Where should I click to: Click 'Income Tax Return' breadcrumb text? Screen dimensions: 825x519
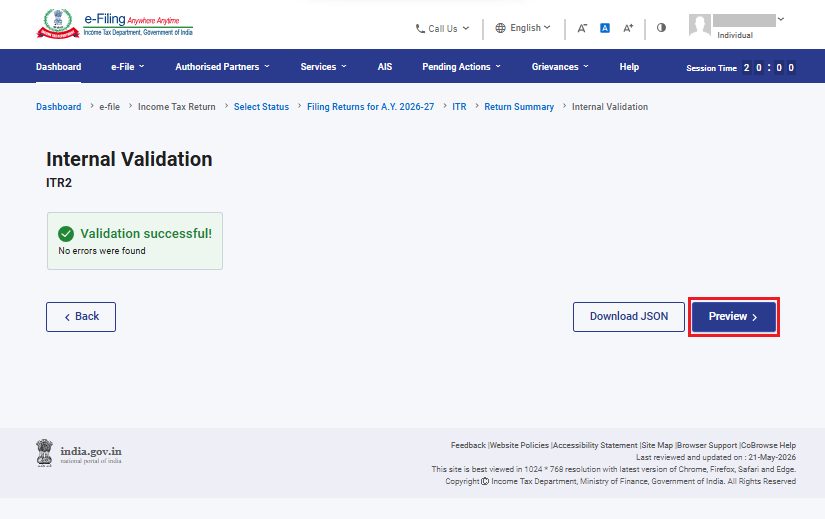click(x=176, y=107)
